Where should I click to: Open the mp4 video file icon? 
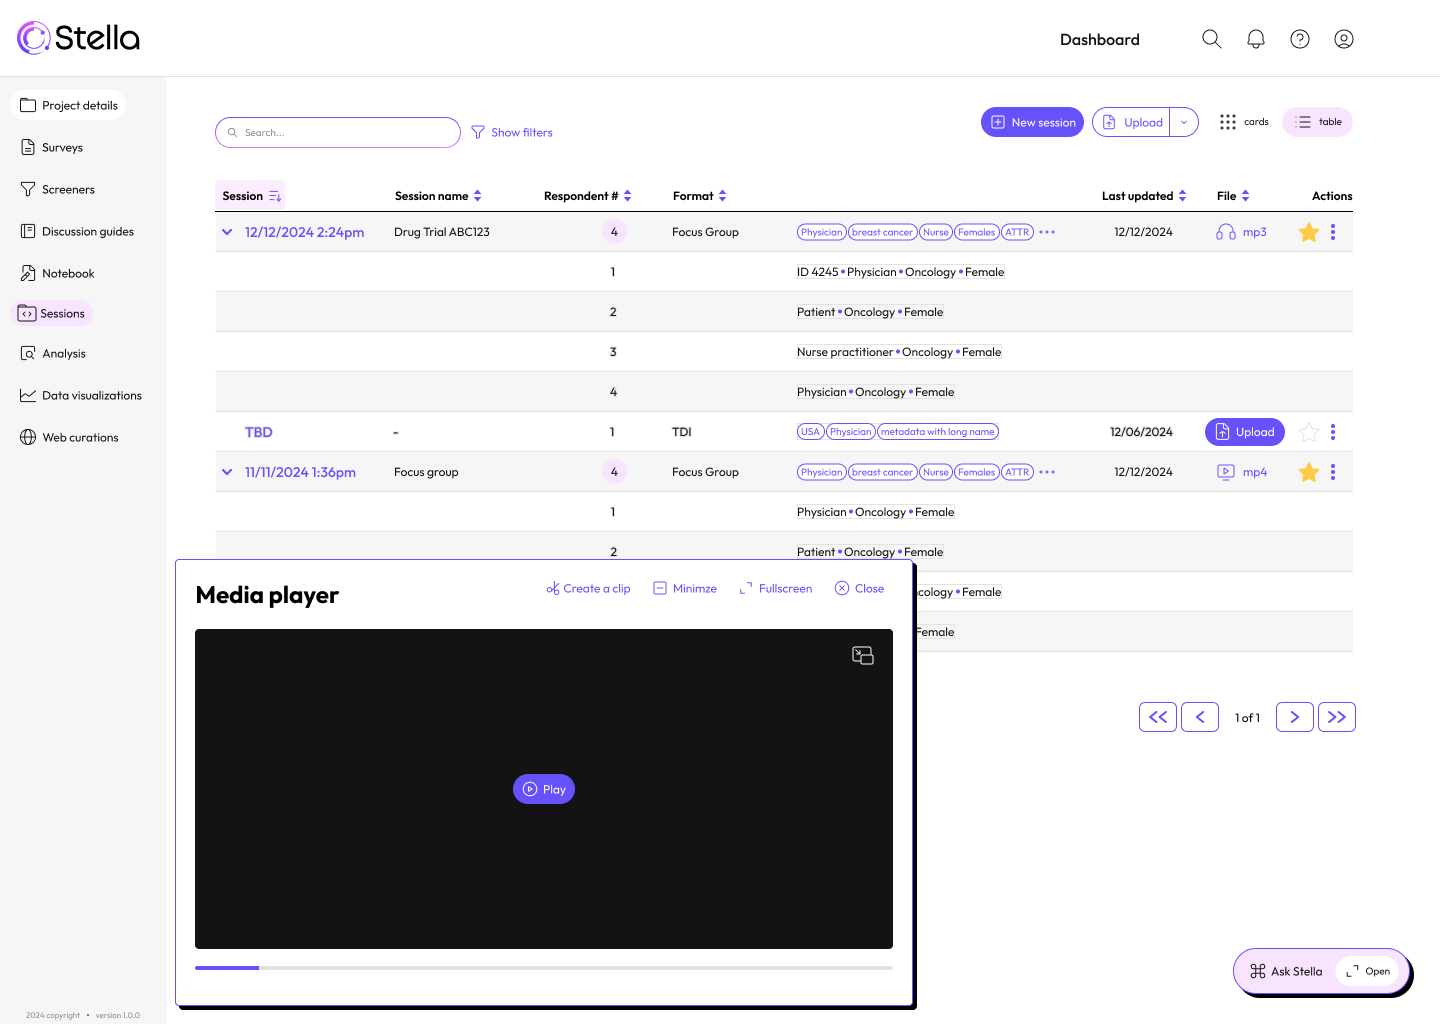[1225, 472]
